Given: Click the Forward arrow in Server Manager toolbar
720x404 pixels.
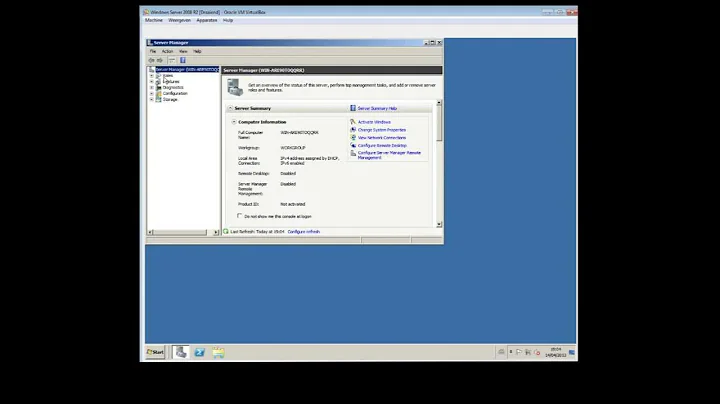Looking at the screenshot, I should pyautogui.click(x=160, y=60).
